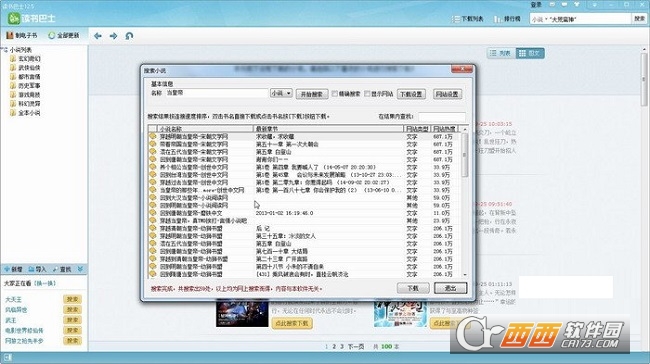This screenshot has width=650, height=364.
Task: Click 新增 add icon in left panel
Action: point(7,269)
